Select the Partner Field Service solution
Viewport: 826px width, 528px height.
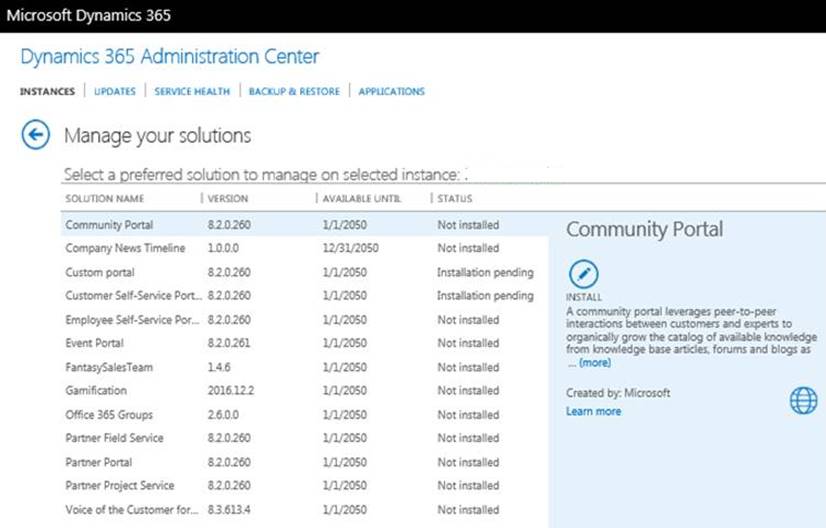(304, 438)
